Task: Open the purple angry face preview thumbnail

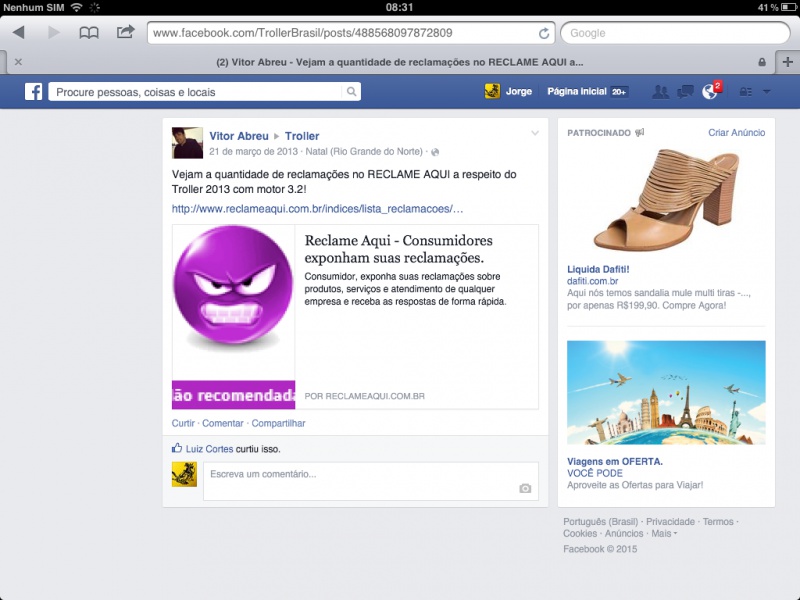Action: tap(233, 317)
